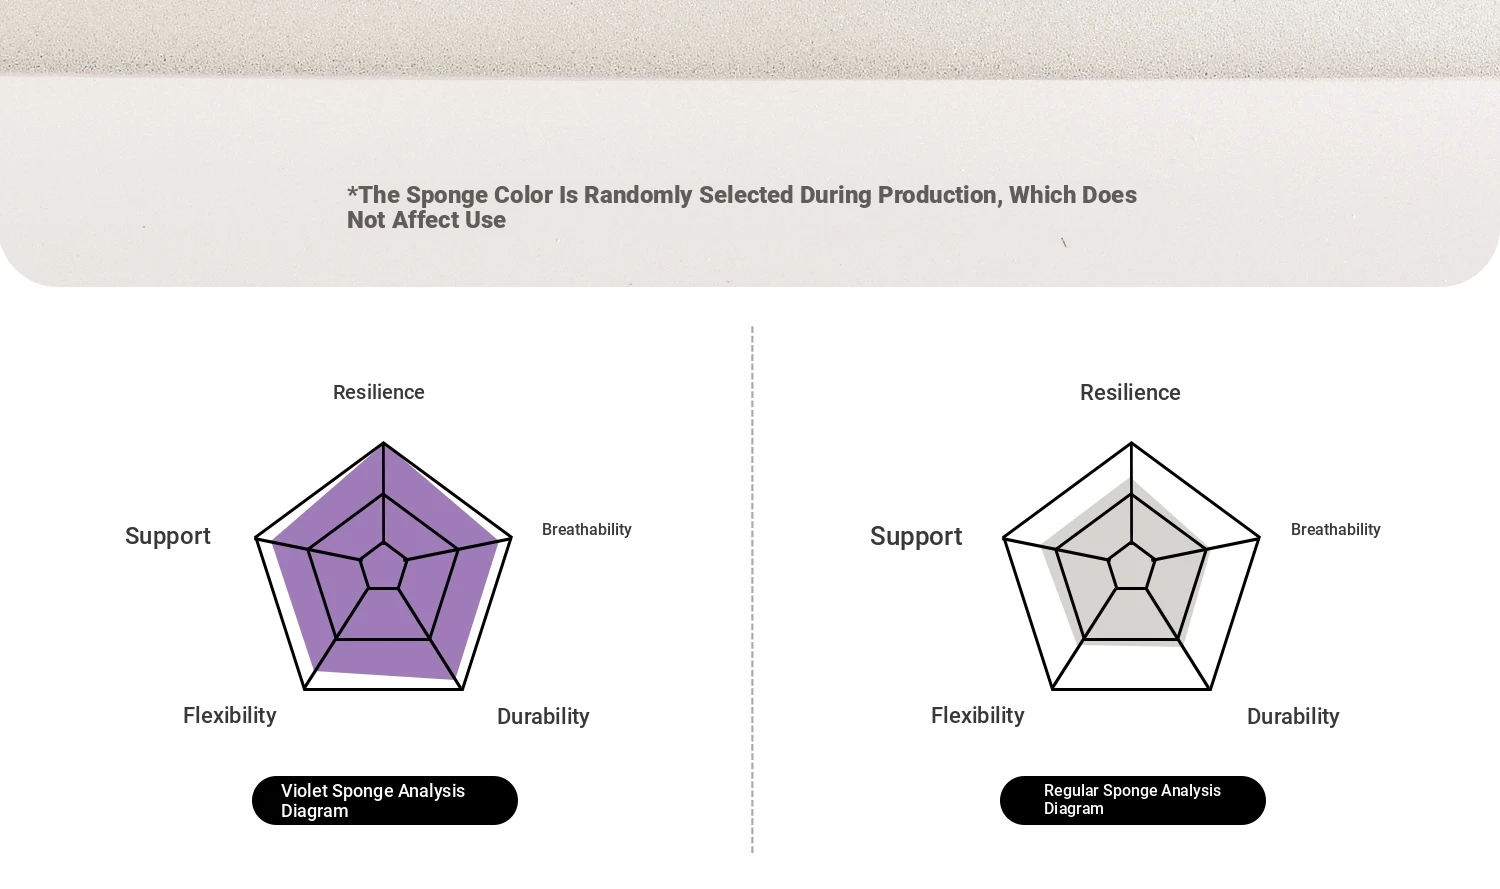
Task: Select the gray radar chart
Action: pyautogui.click(x=1132, y=566)
